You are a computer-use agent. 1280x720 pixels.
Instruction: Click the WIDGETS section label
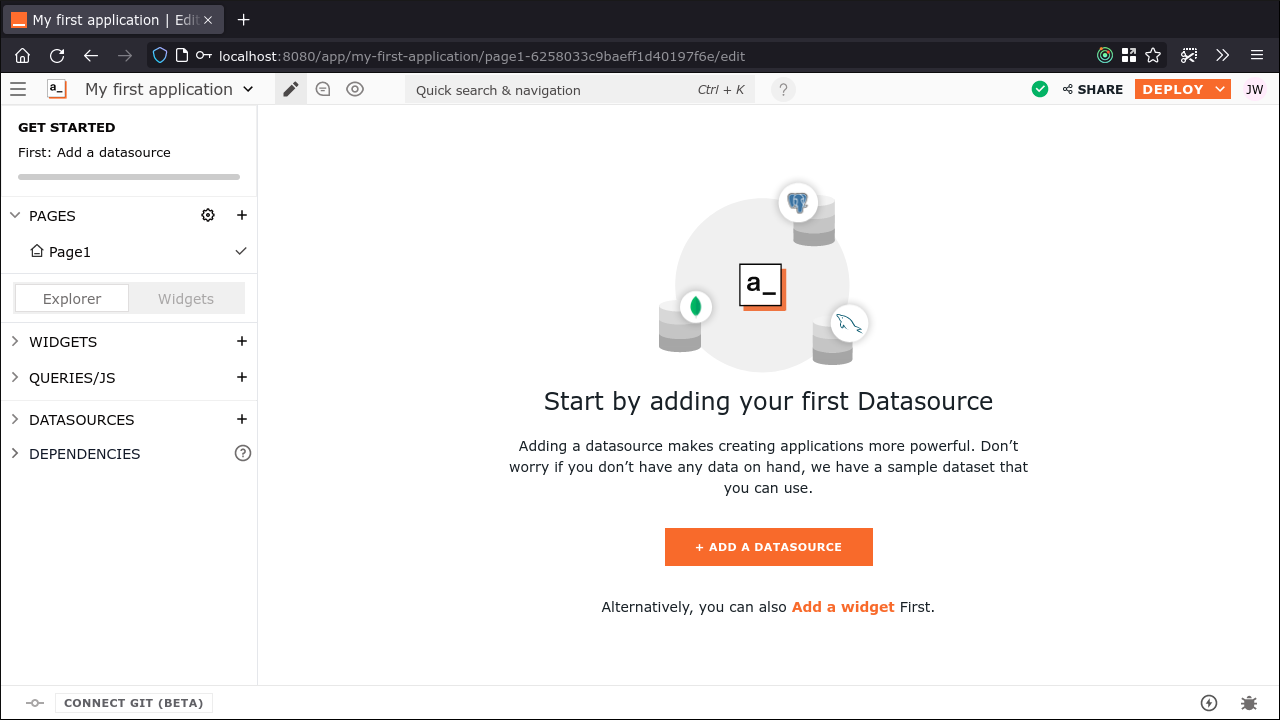(63, 342)
